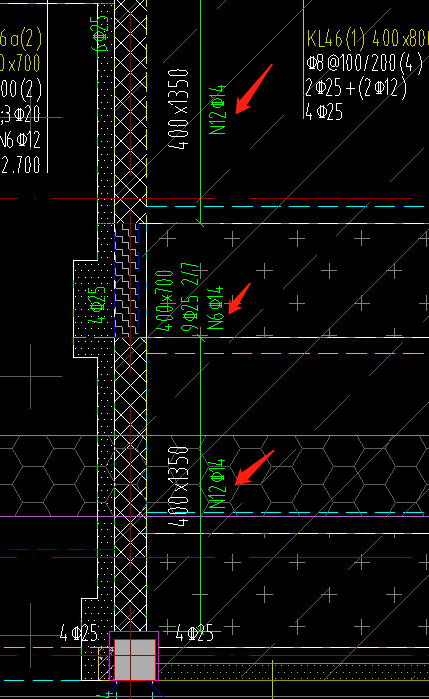This screenshot has width=429, height=699.
Task: Click the green 400x700 beam size text
Action: tap(164, 300)
